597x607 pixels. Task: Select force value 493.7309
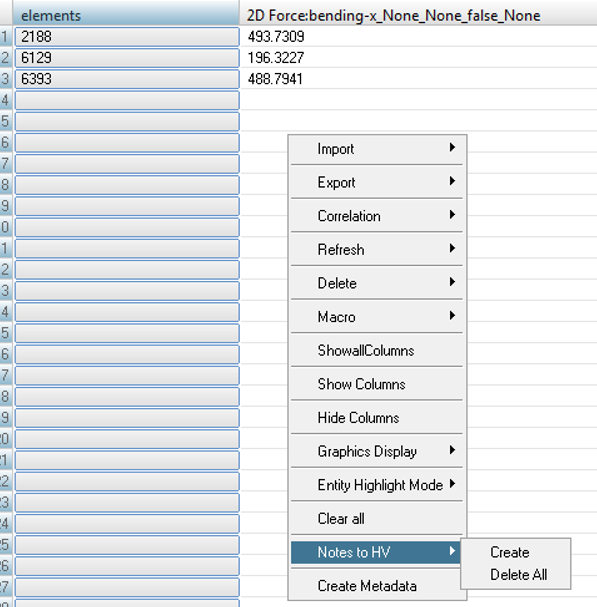[x=276, y=37]
